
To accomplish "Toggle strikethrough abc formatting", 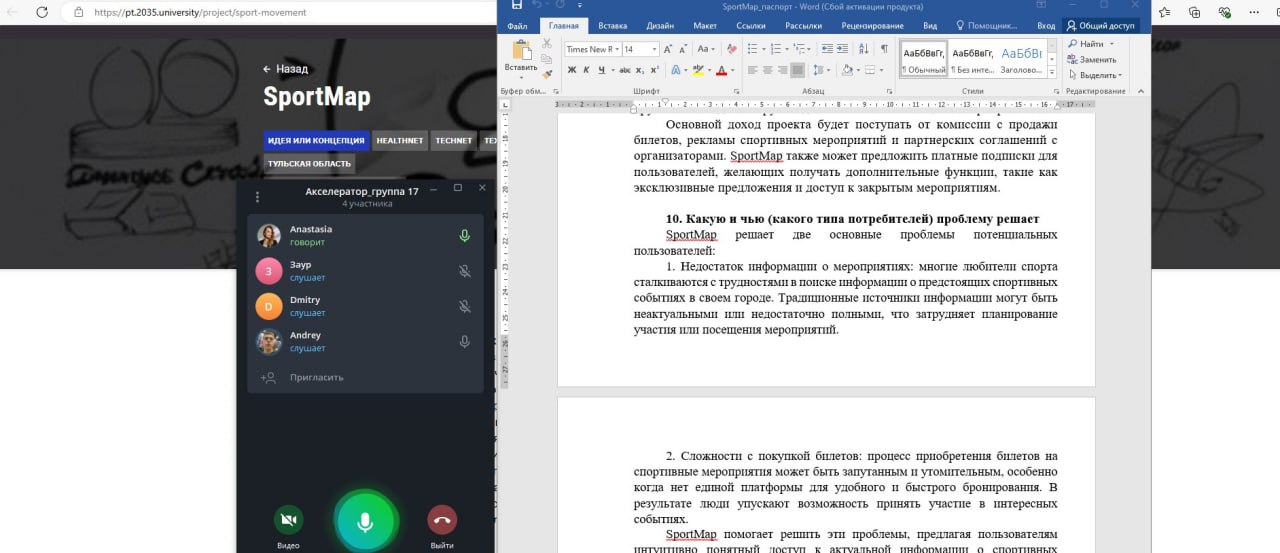I will [625, 70].
